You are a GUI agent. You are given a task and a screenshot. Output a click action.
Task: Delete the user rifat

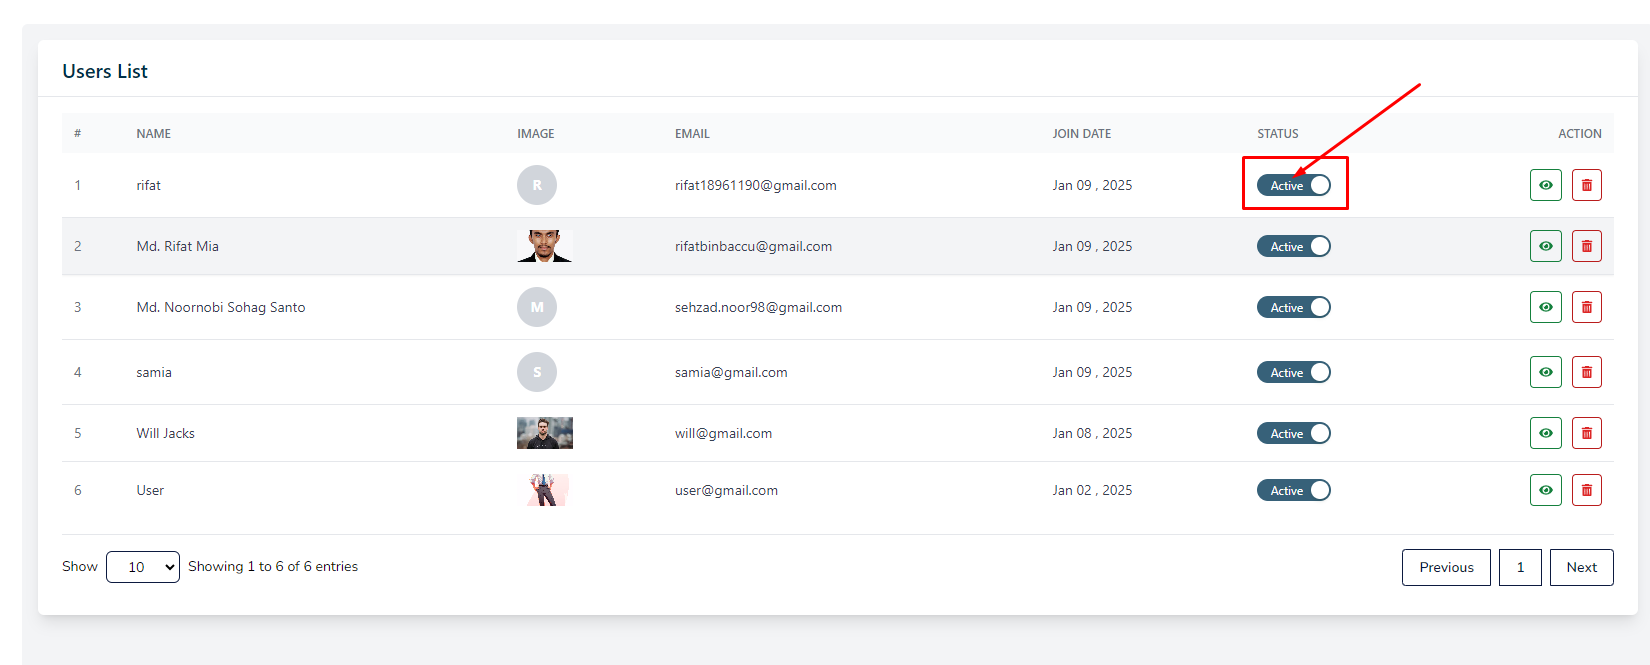coord(1586,185)
